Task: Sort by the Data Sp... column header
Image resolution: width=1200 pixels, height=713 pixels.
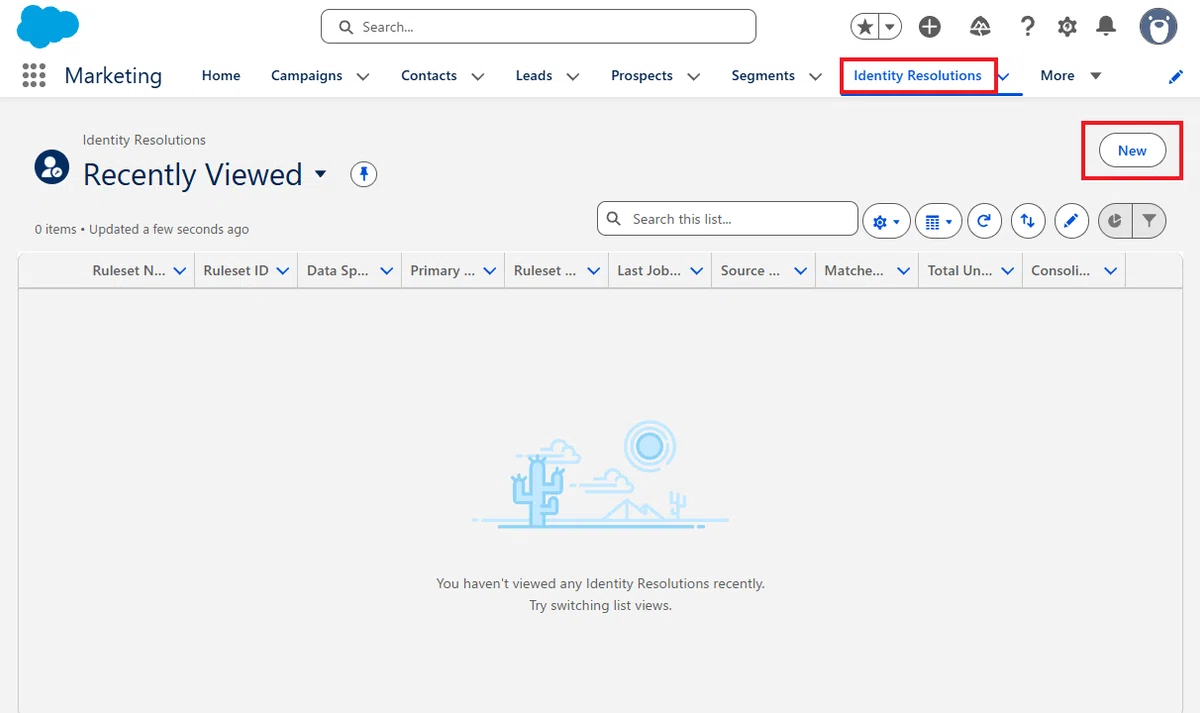Action: (338, 271)
